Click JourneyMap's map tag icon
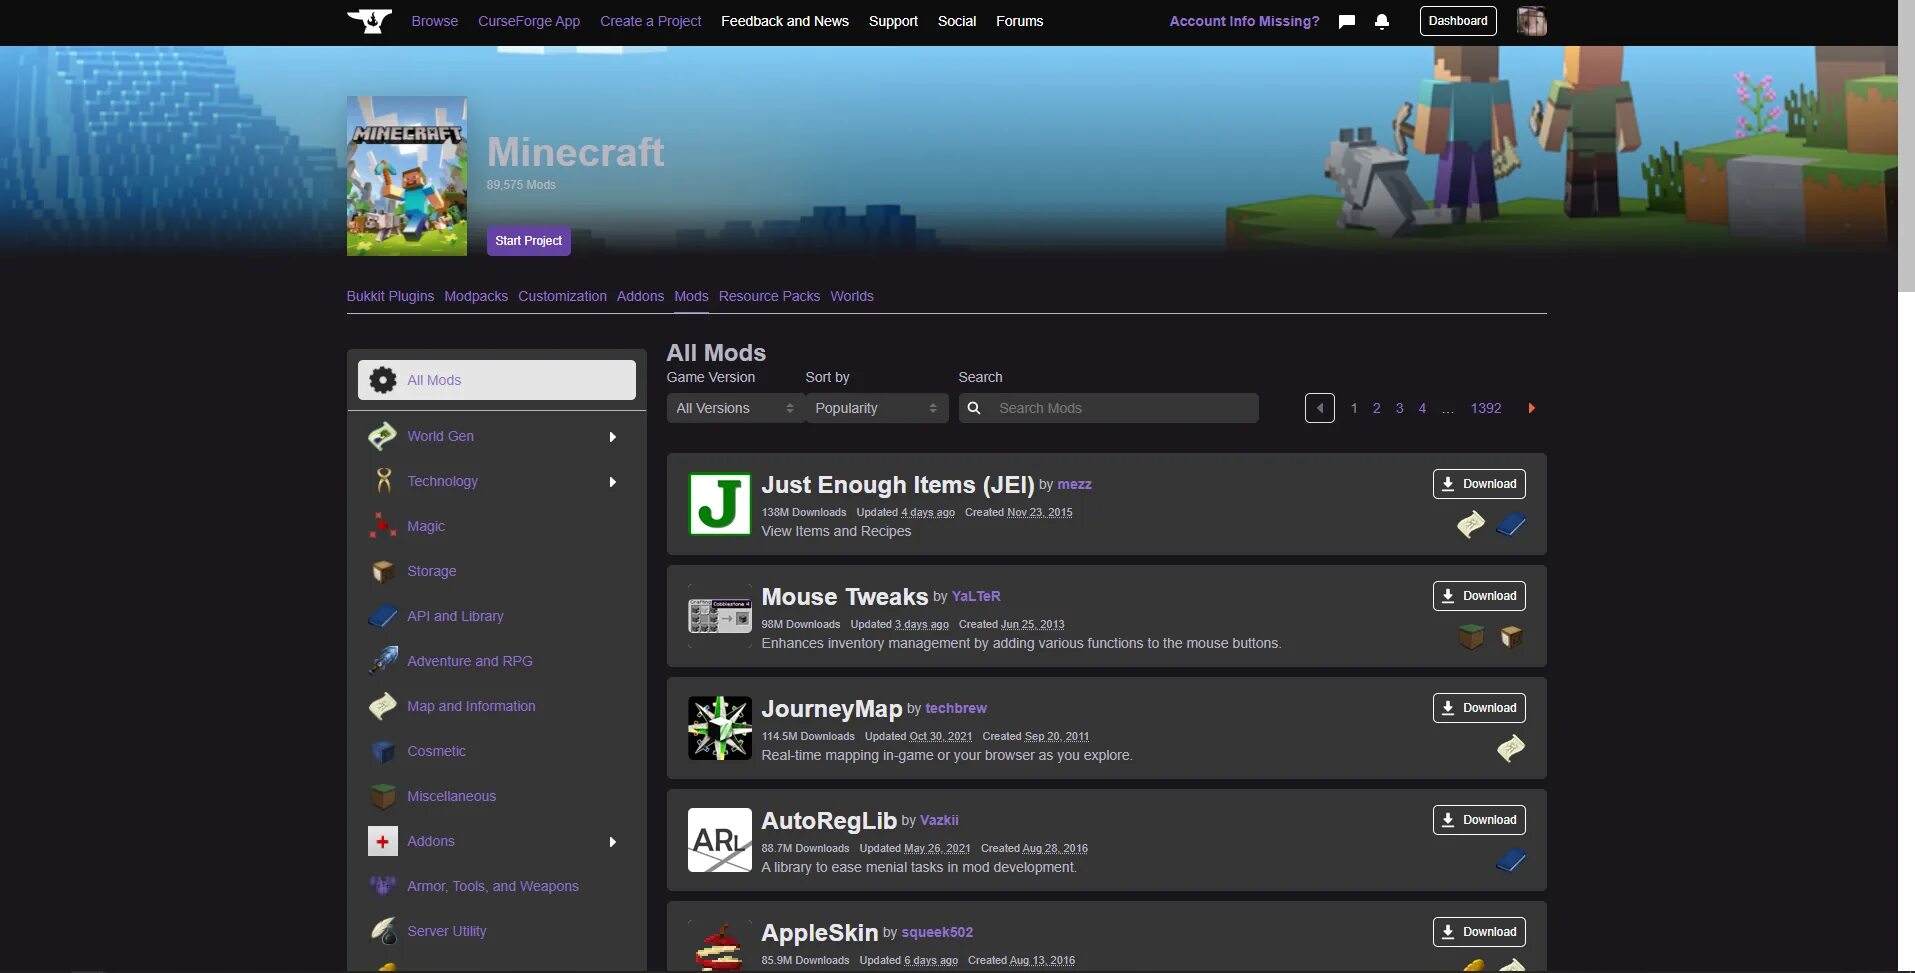Screen dimensions: 1915x973 1511,748
